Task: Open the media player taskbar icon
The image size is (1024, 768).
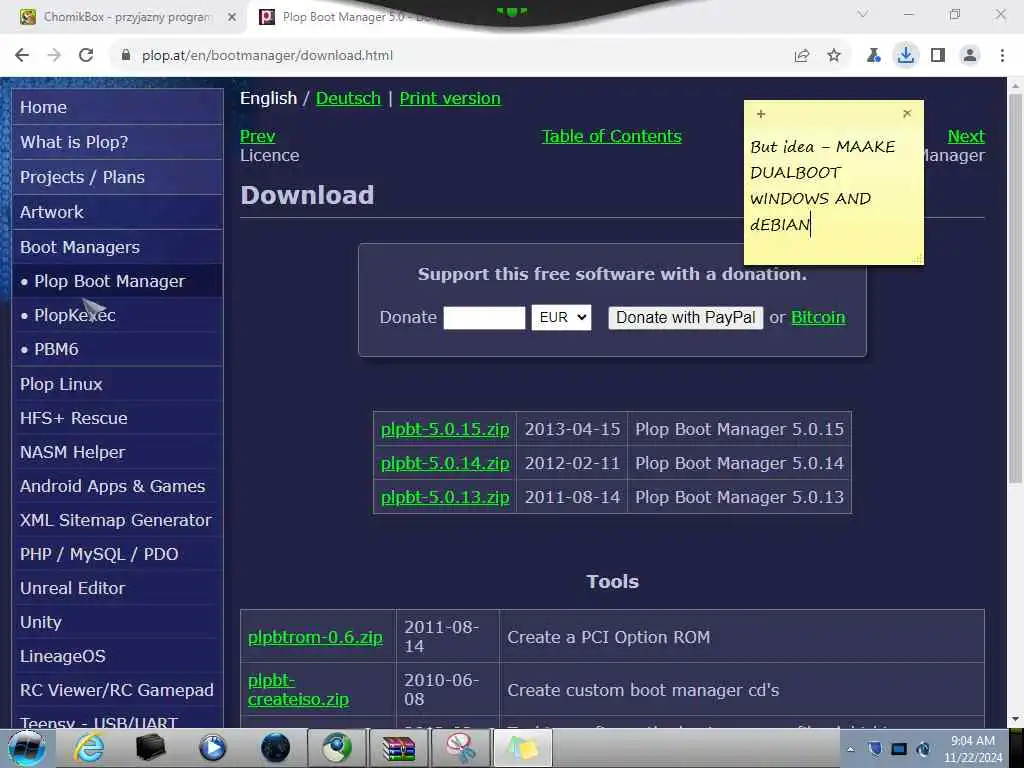Action: [x=212, y=748]
